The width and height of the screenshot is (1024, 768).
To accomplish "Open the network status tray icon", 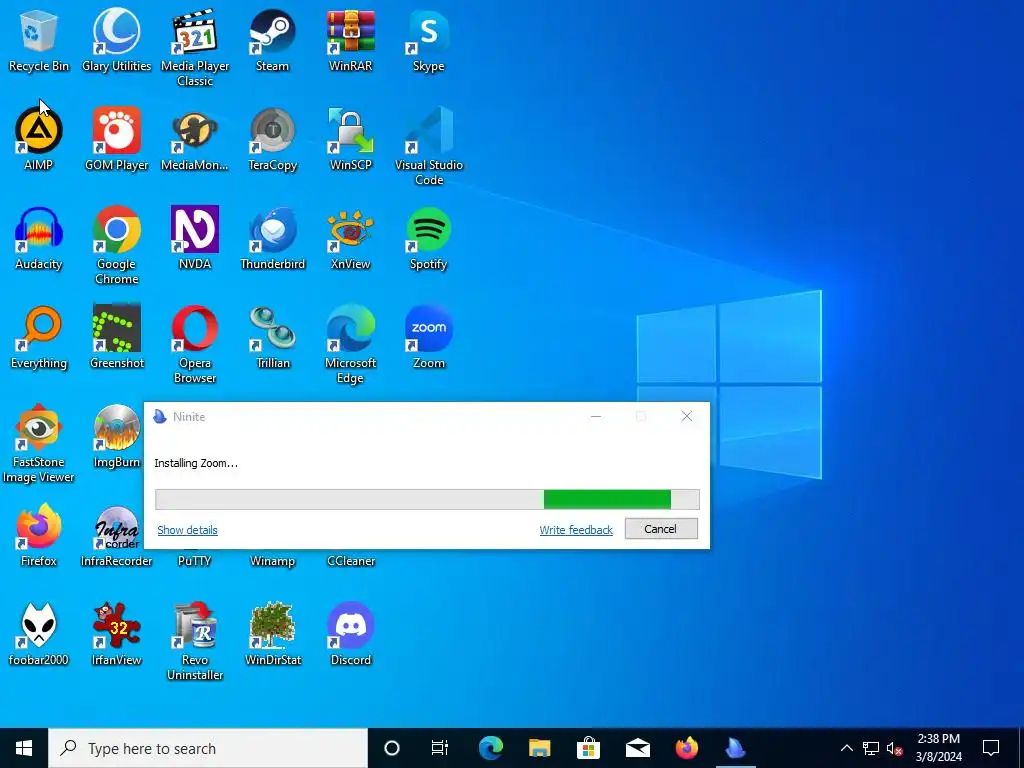I will tap(871, 748).
